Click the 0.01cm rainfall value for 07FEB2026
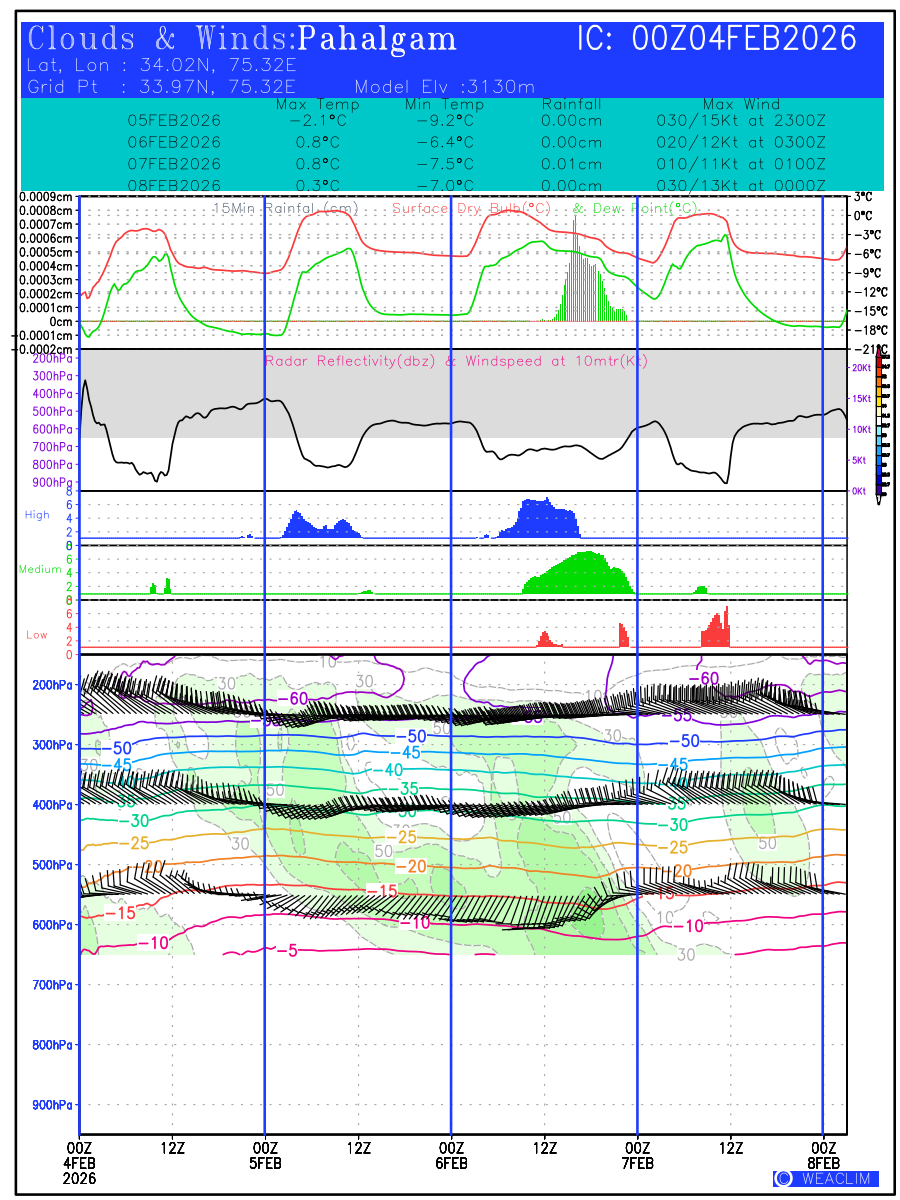 [571, 164]
